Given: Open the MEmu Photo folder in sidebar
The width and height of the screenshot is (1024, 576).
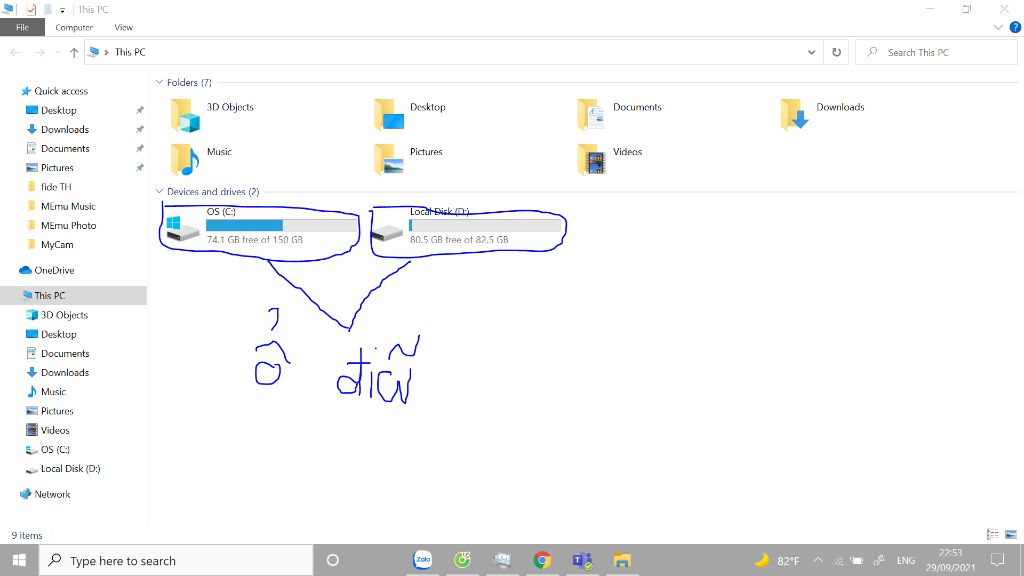Looking at the screenshot, I should click(x=69, y=225).
